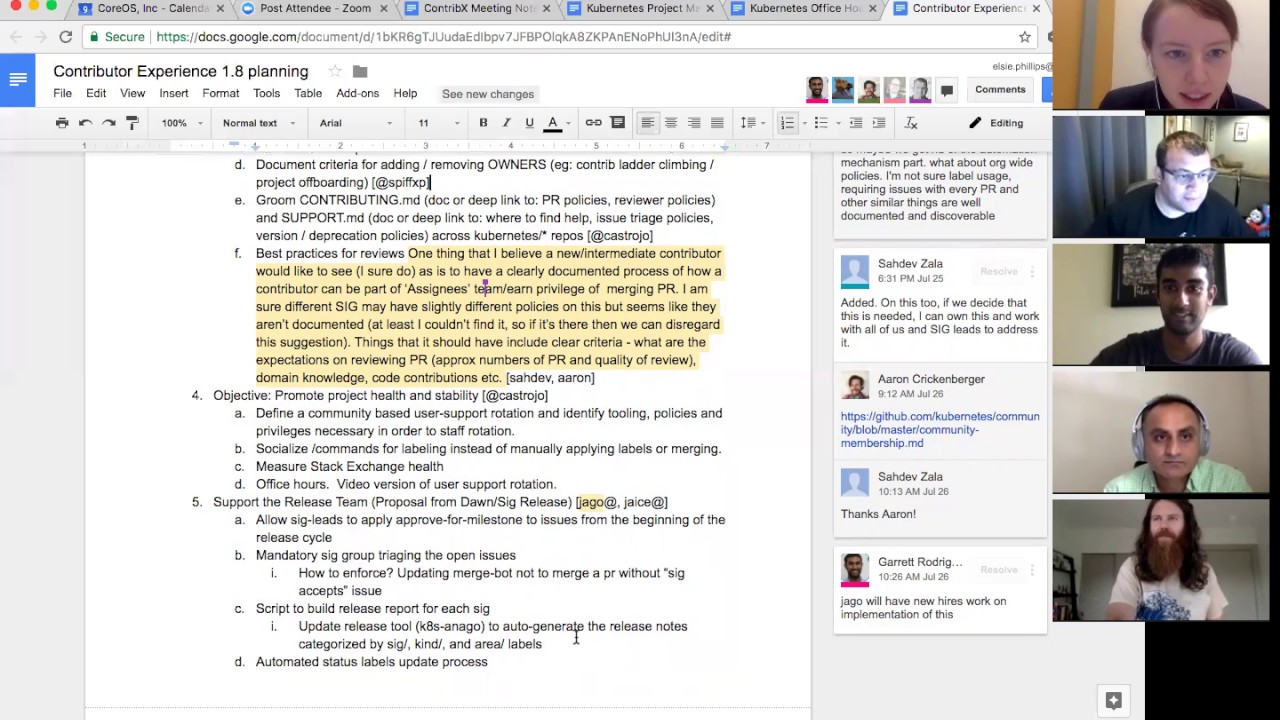Redo the last undone edit
Image resolution: width=1280 pixels, height=720 pixels.
point(108,123)
